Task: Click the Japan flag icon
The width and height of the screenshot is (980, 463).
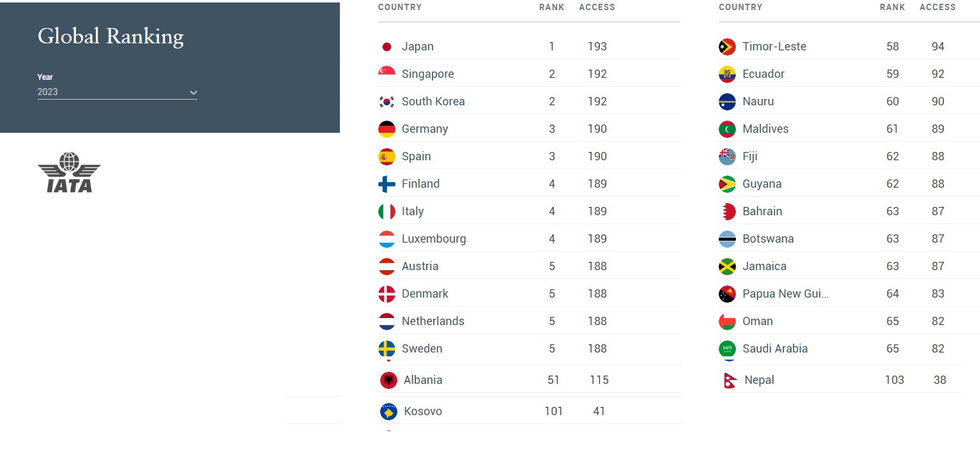Action: point(387,47)
